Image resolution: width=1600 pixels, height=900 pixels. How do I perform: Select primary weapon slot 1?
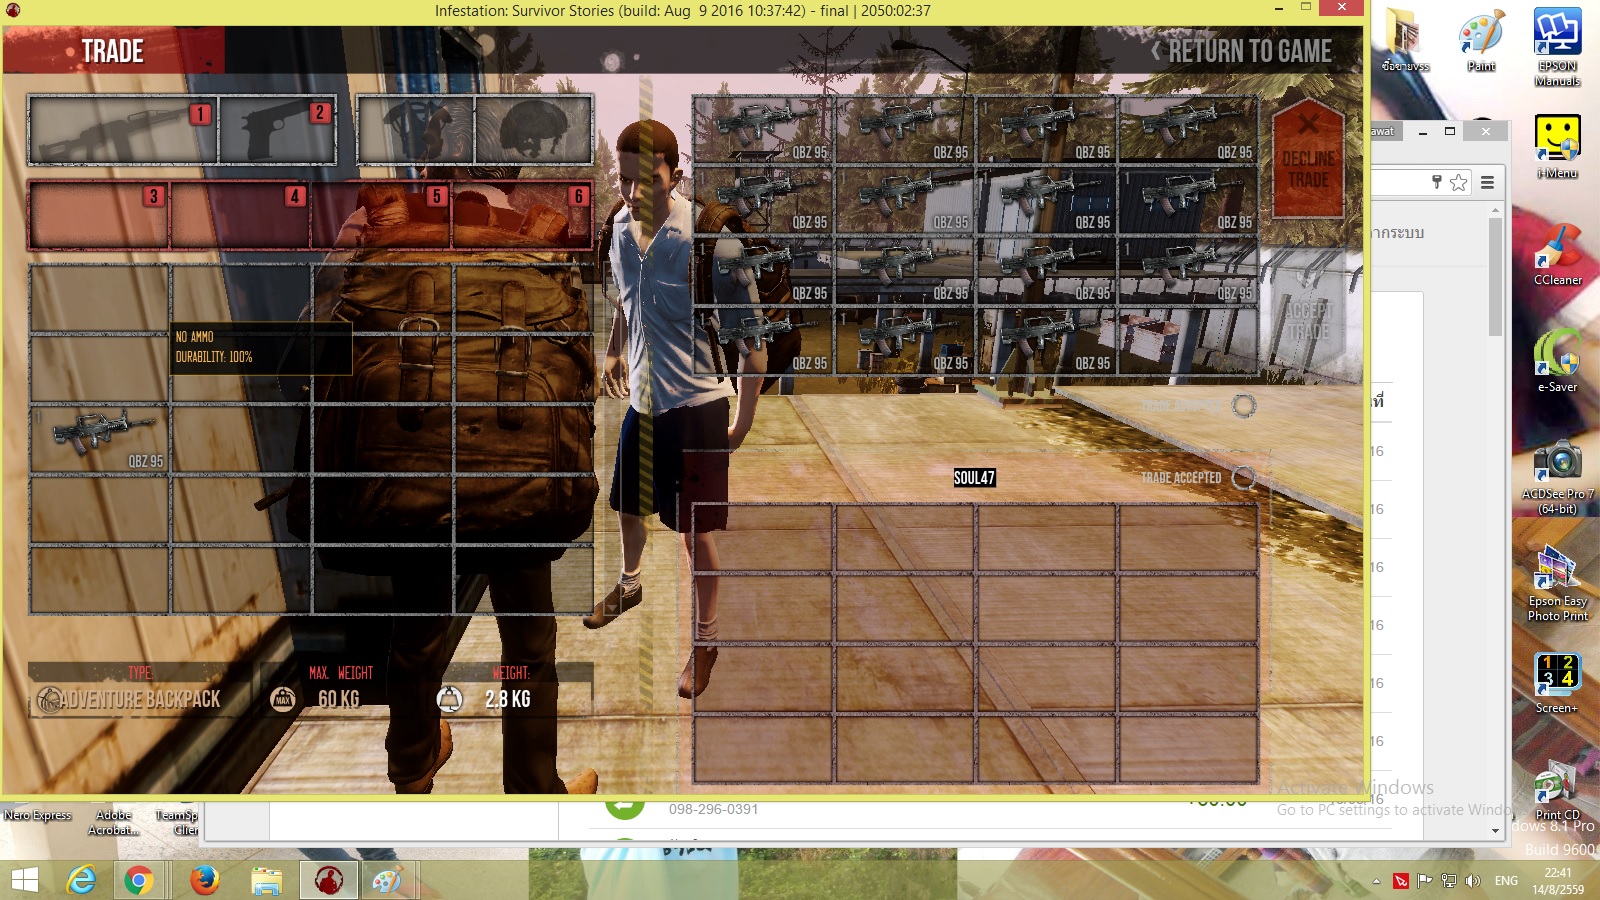click(122, 130)
